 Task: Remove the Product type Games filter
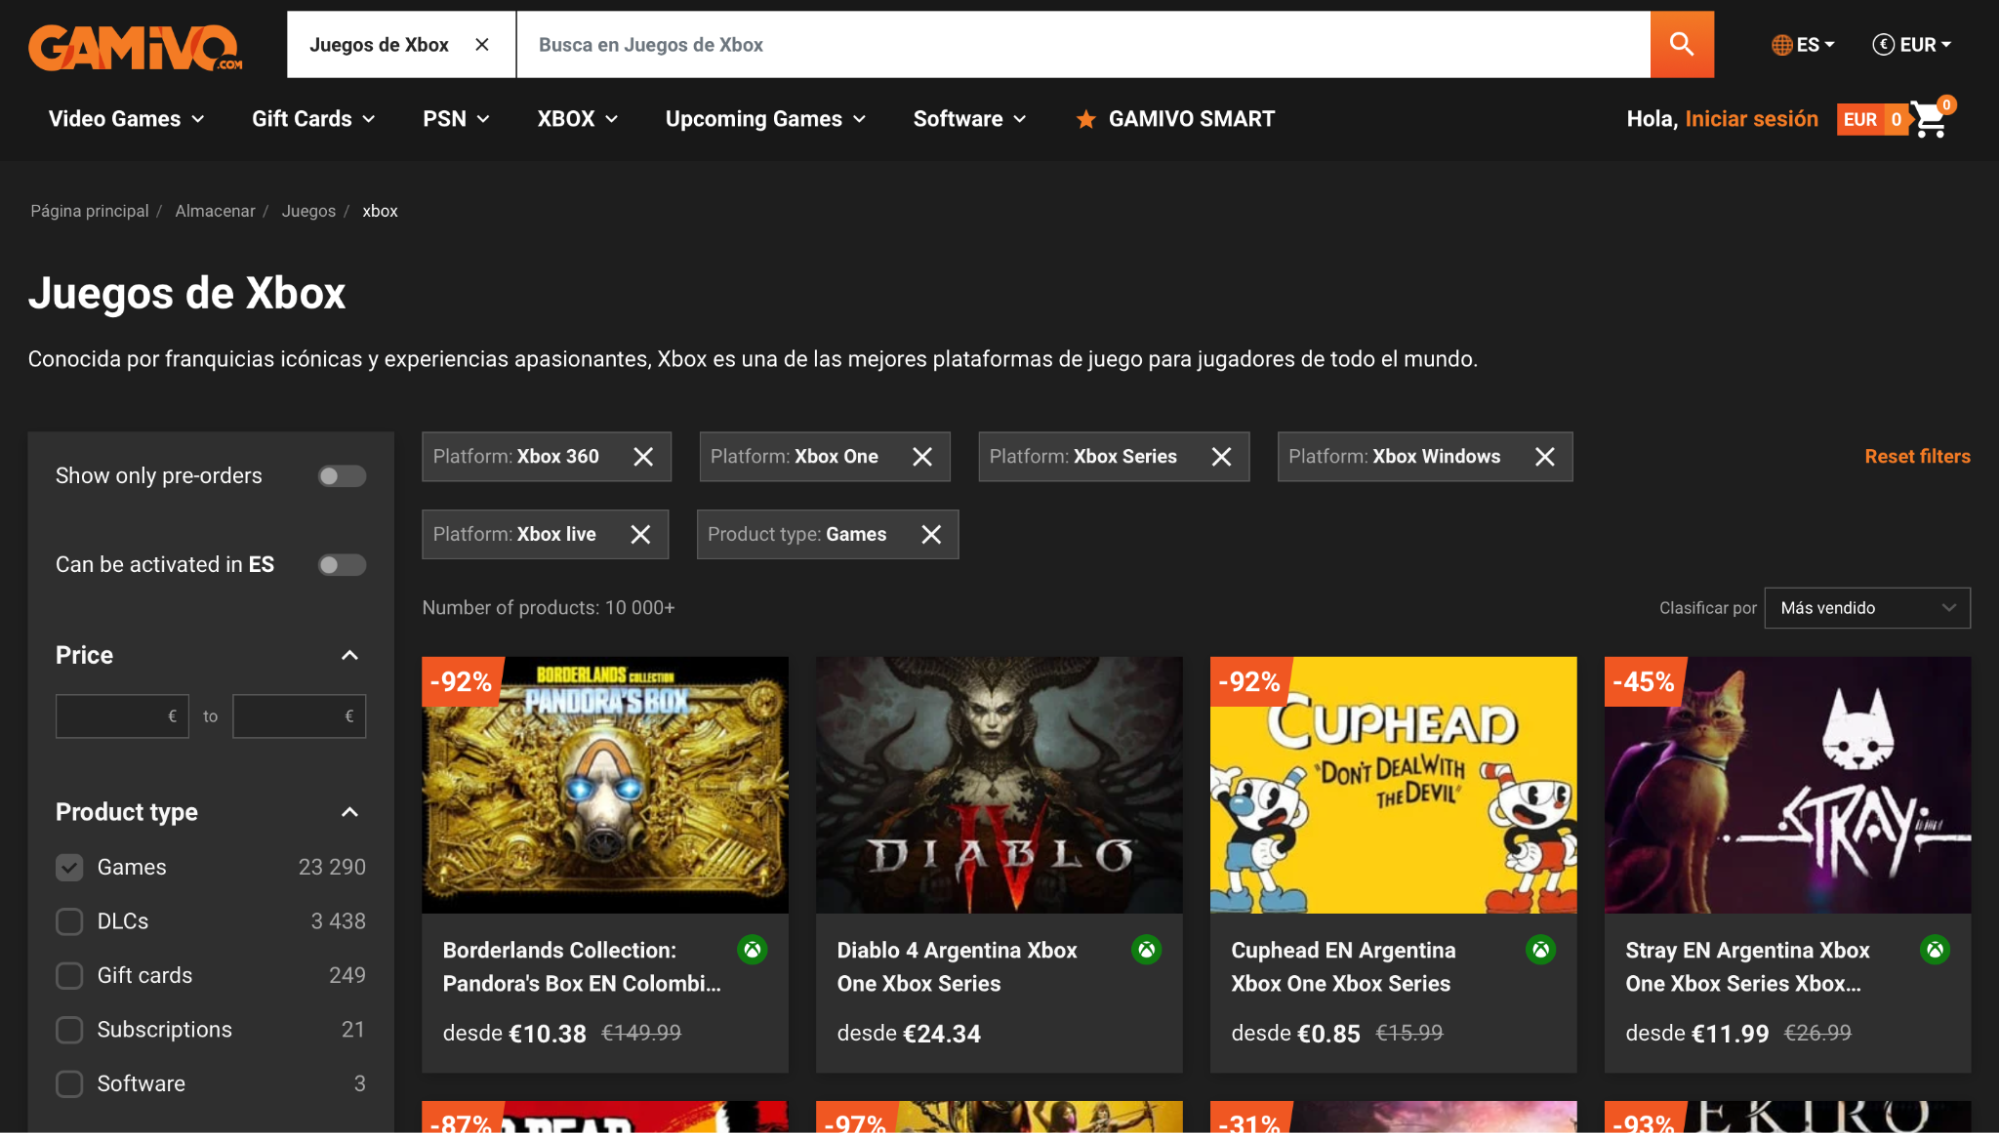[931, 535]
